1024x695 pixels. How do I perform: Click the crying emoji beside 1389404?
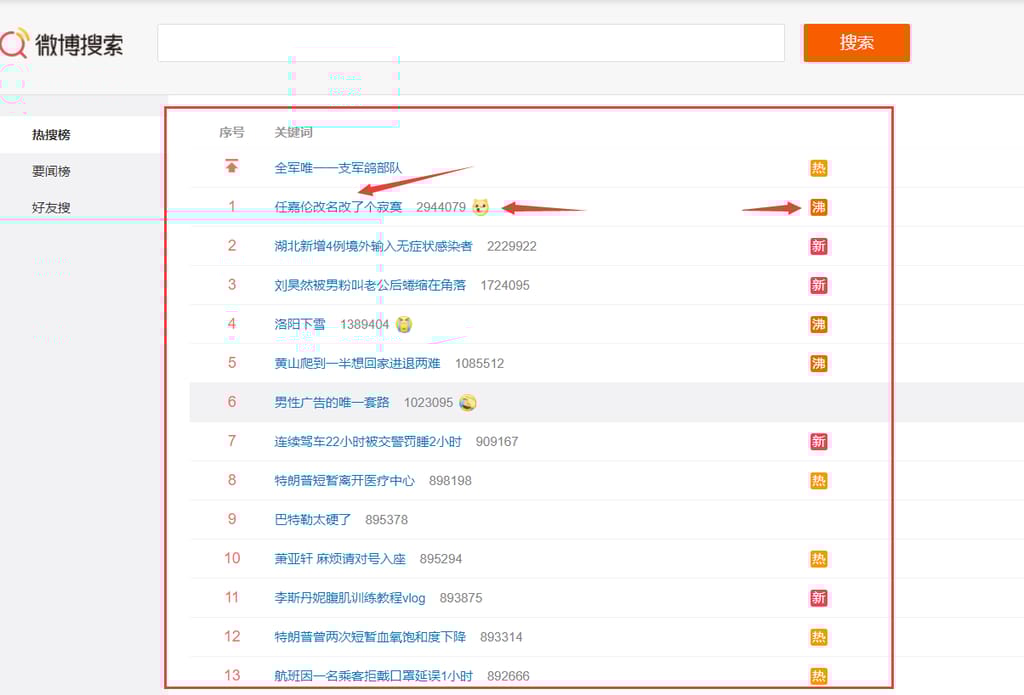pyautogui.click(x=404, y=325)
